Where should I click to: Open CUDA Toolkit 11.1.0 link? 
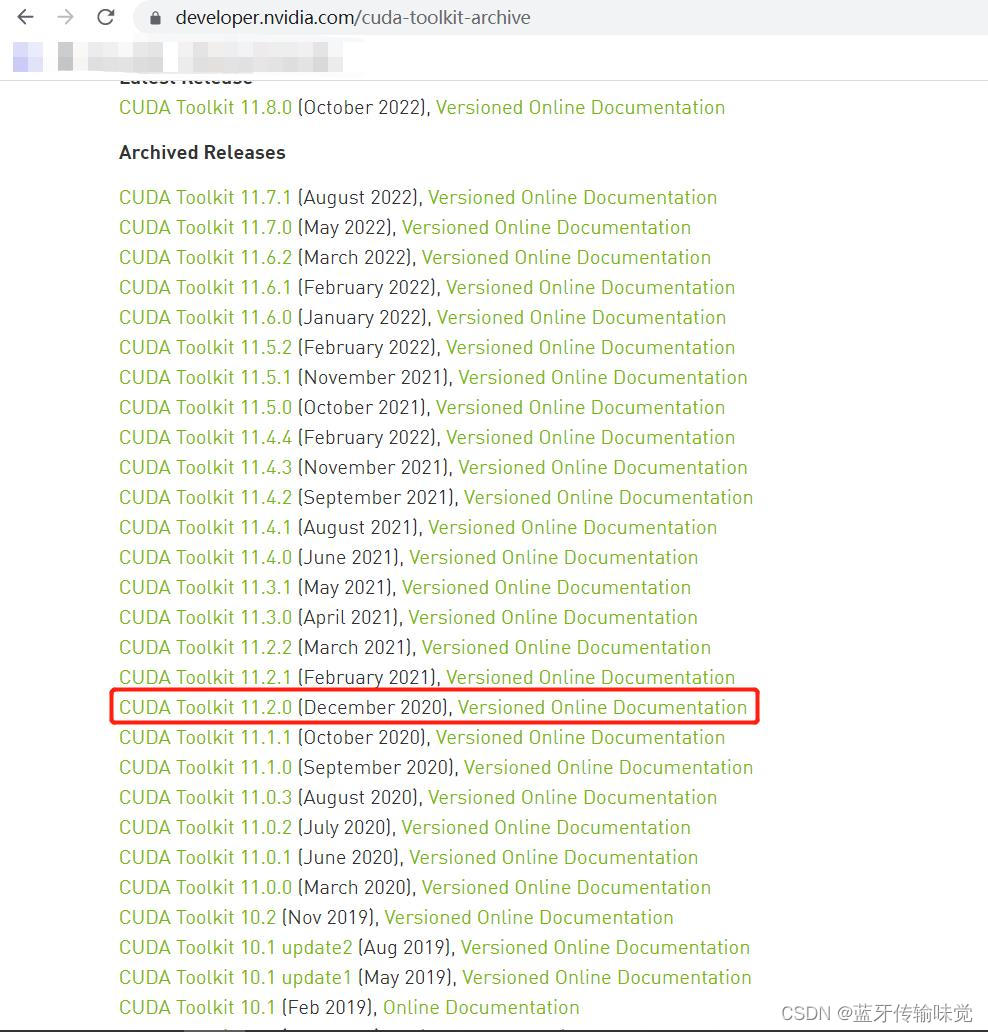pos(205,767)
